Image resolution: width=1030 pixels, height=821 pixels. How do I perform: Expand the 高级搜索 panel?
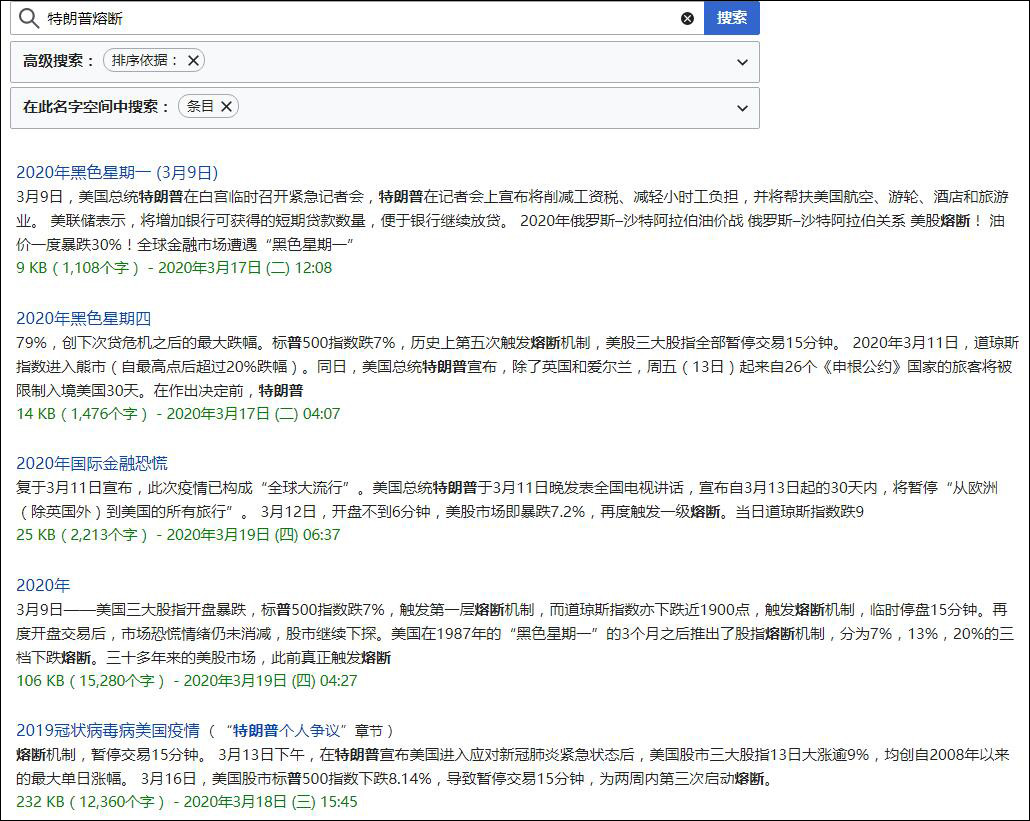point(742,62)
